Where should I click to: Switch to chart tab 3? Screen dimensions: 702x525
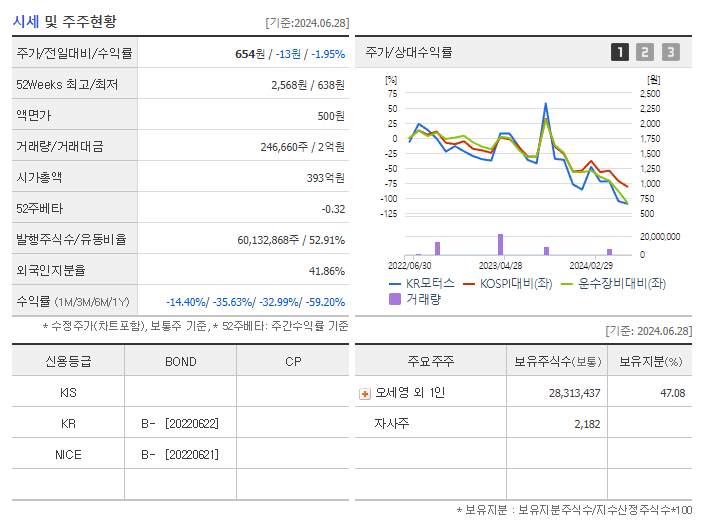tap(671, 52)
